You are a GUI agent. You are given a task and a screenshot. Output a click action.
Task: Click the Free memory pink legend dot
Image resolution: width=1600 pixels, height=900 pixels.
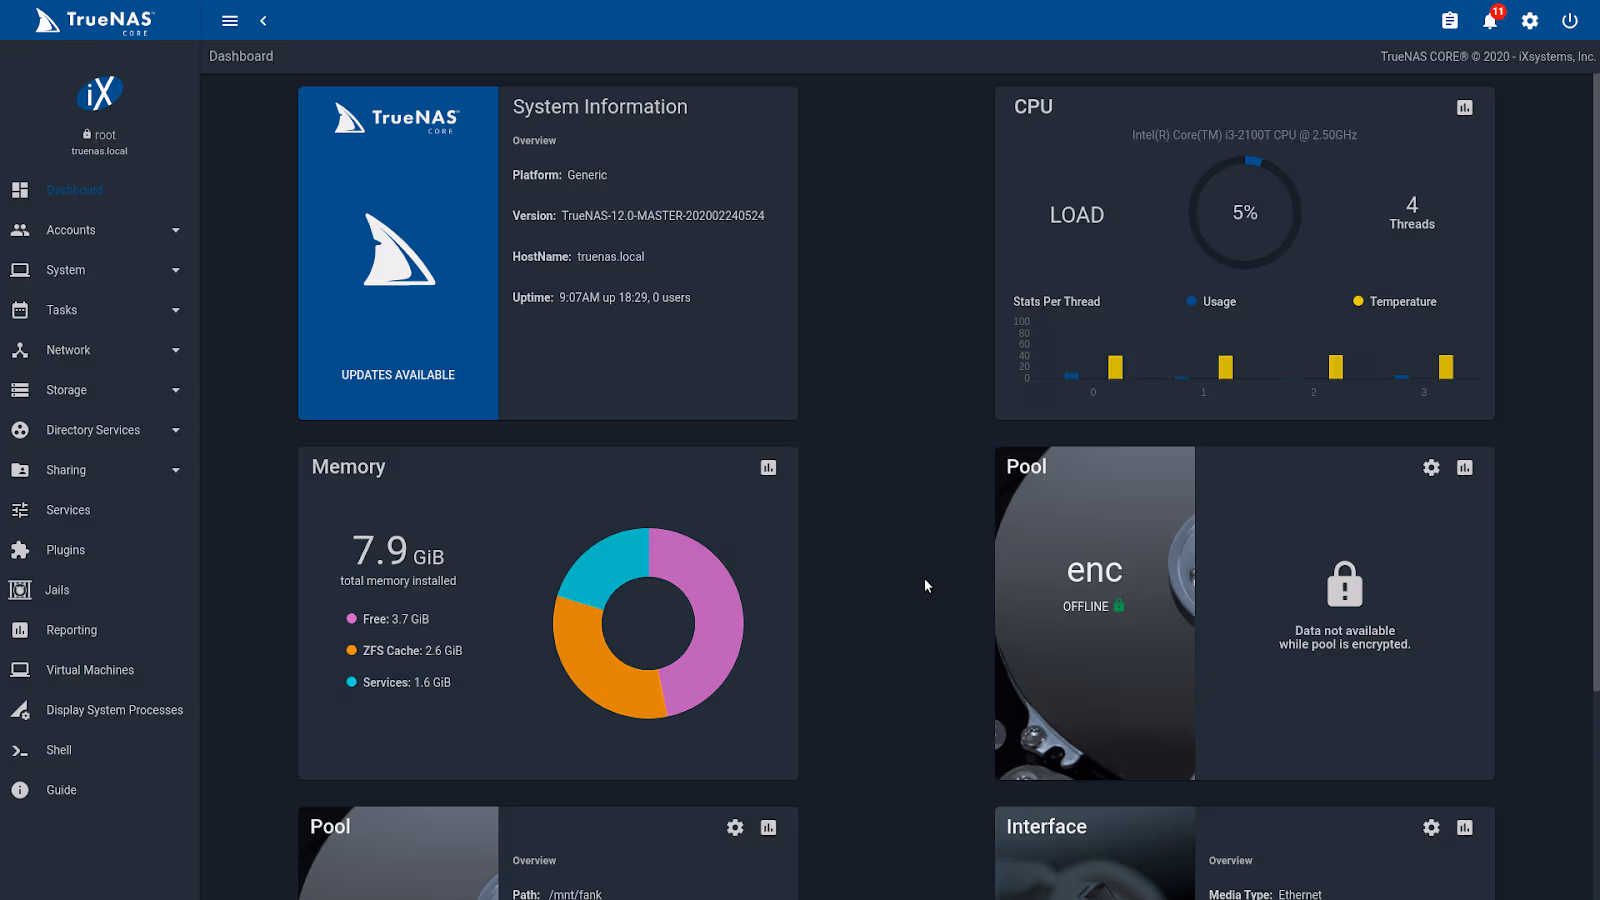coord(351,619)
